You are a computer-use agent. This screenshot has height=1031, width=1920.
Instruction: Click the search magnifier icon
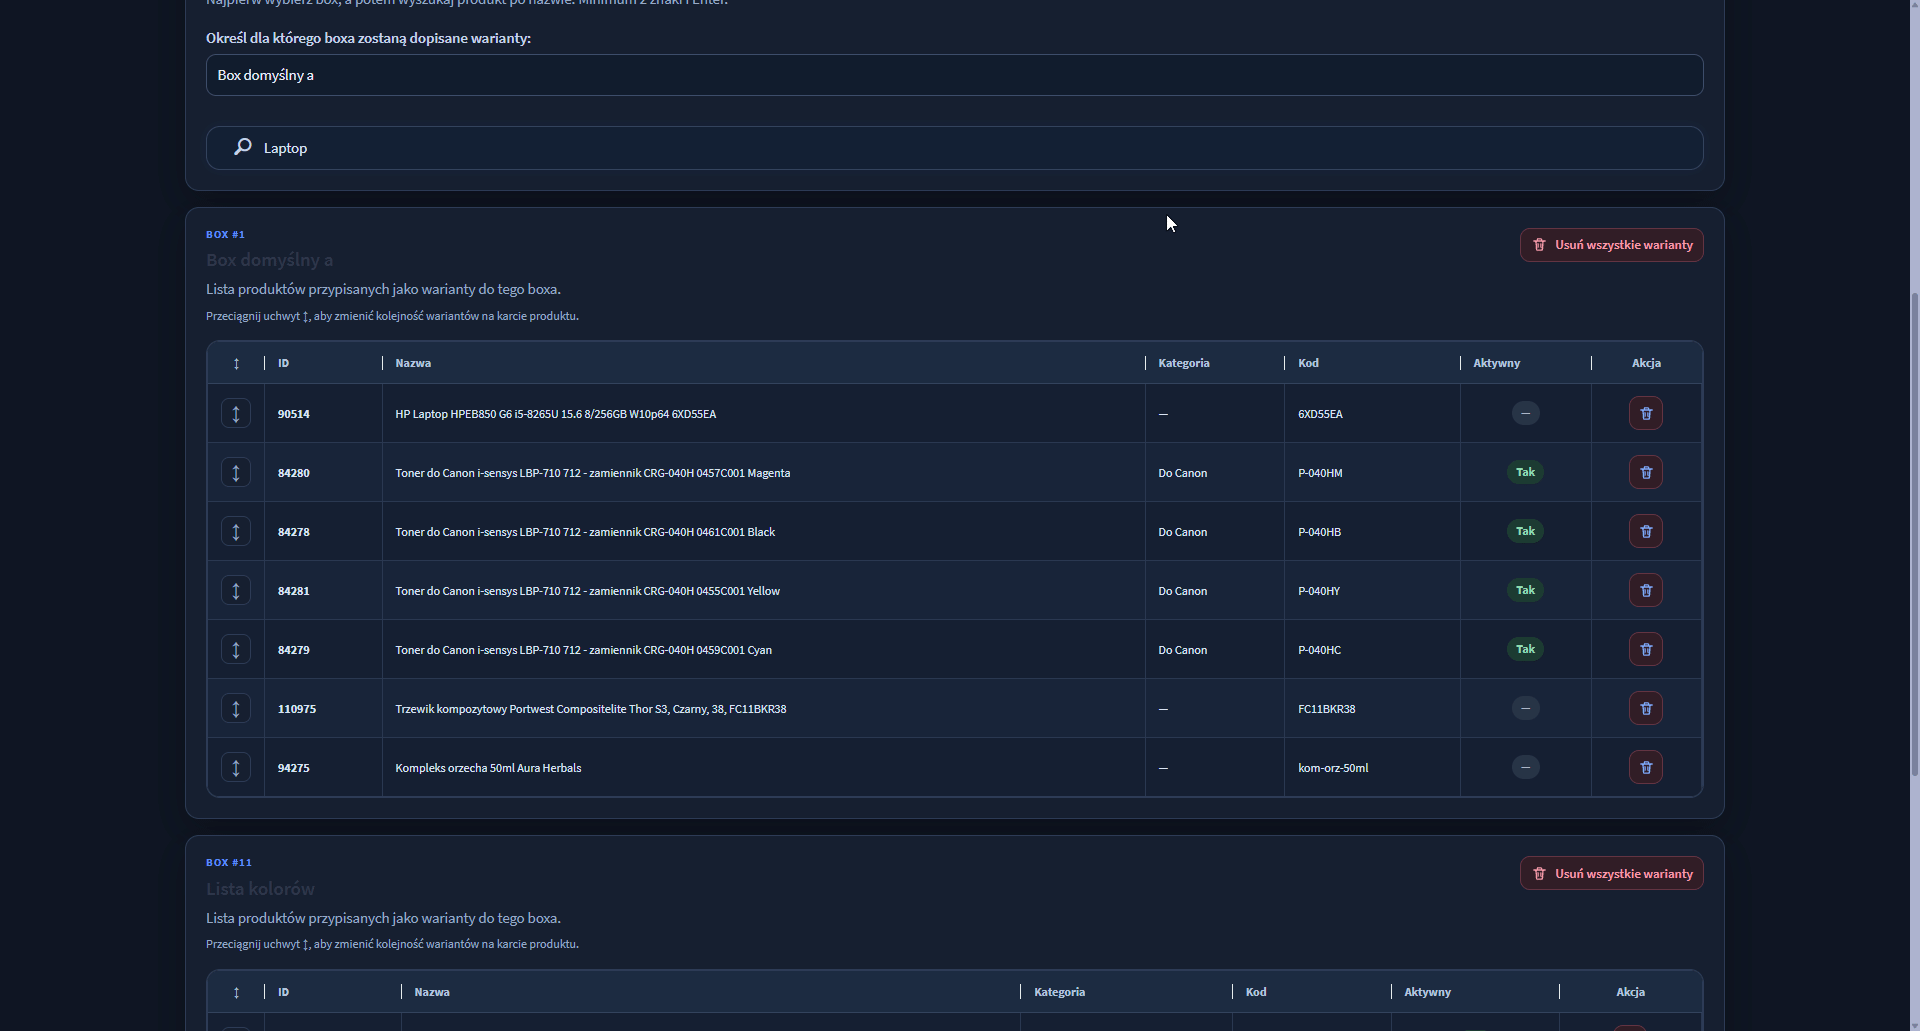tap(242, 147)
